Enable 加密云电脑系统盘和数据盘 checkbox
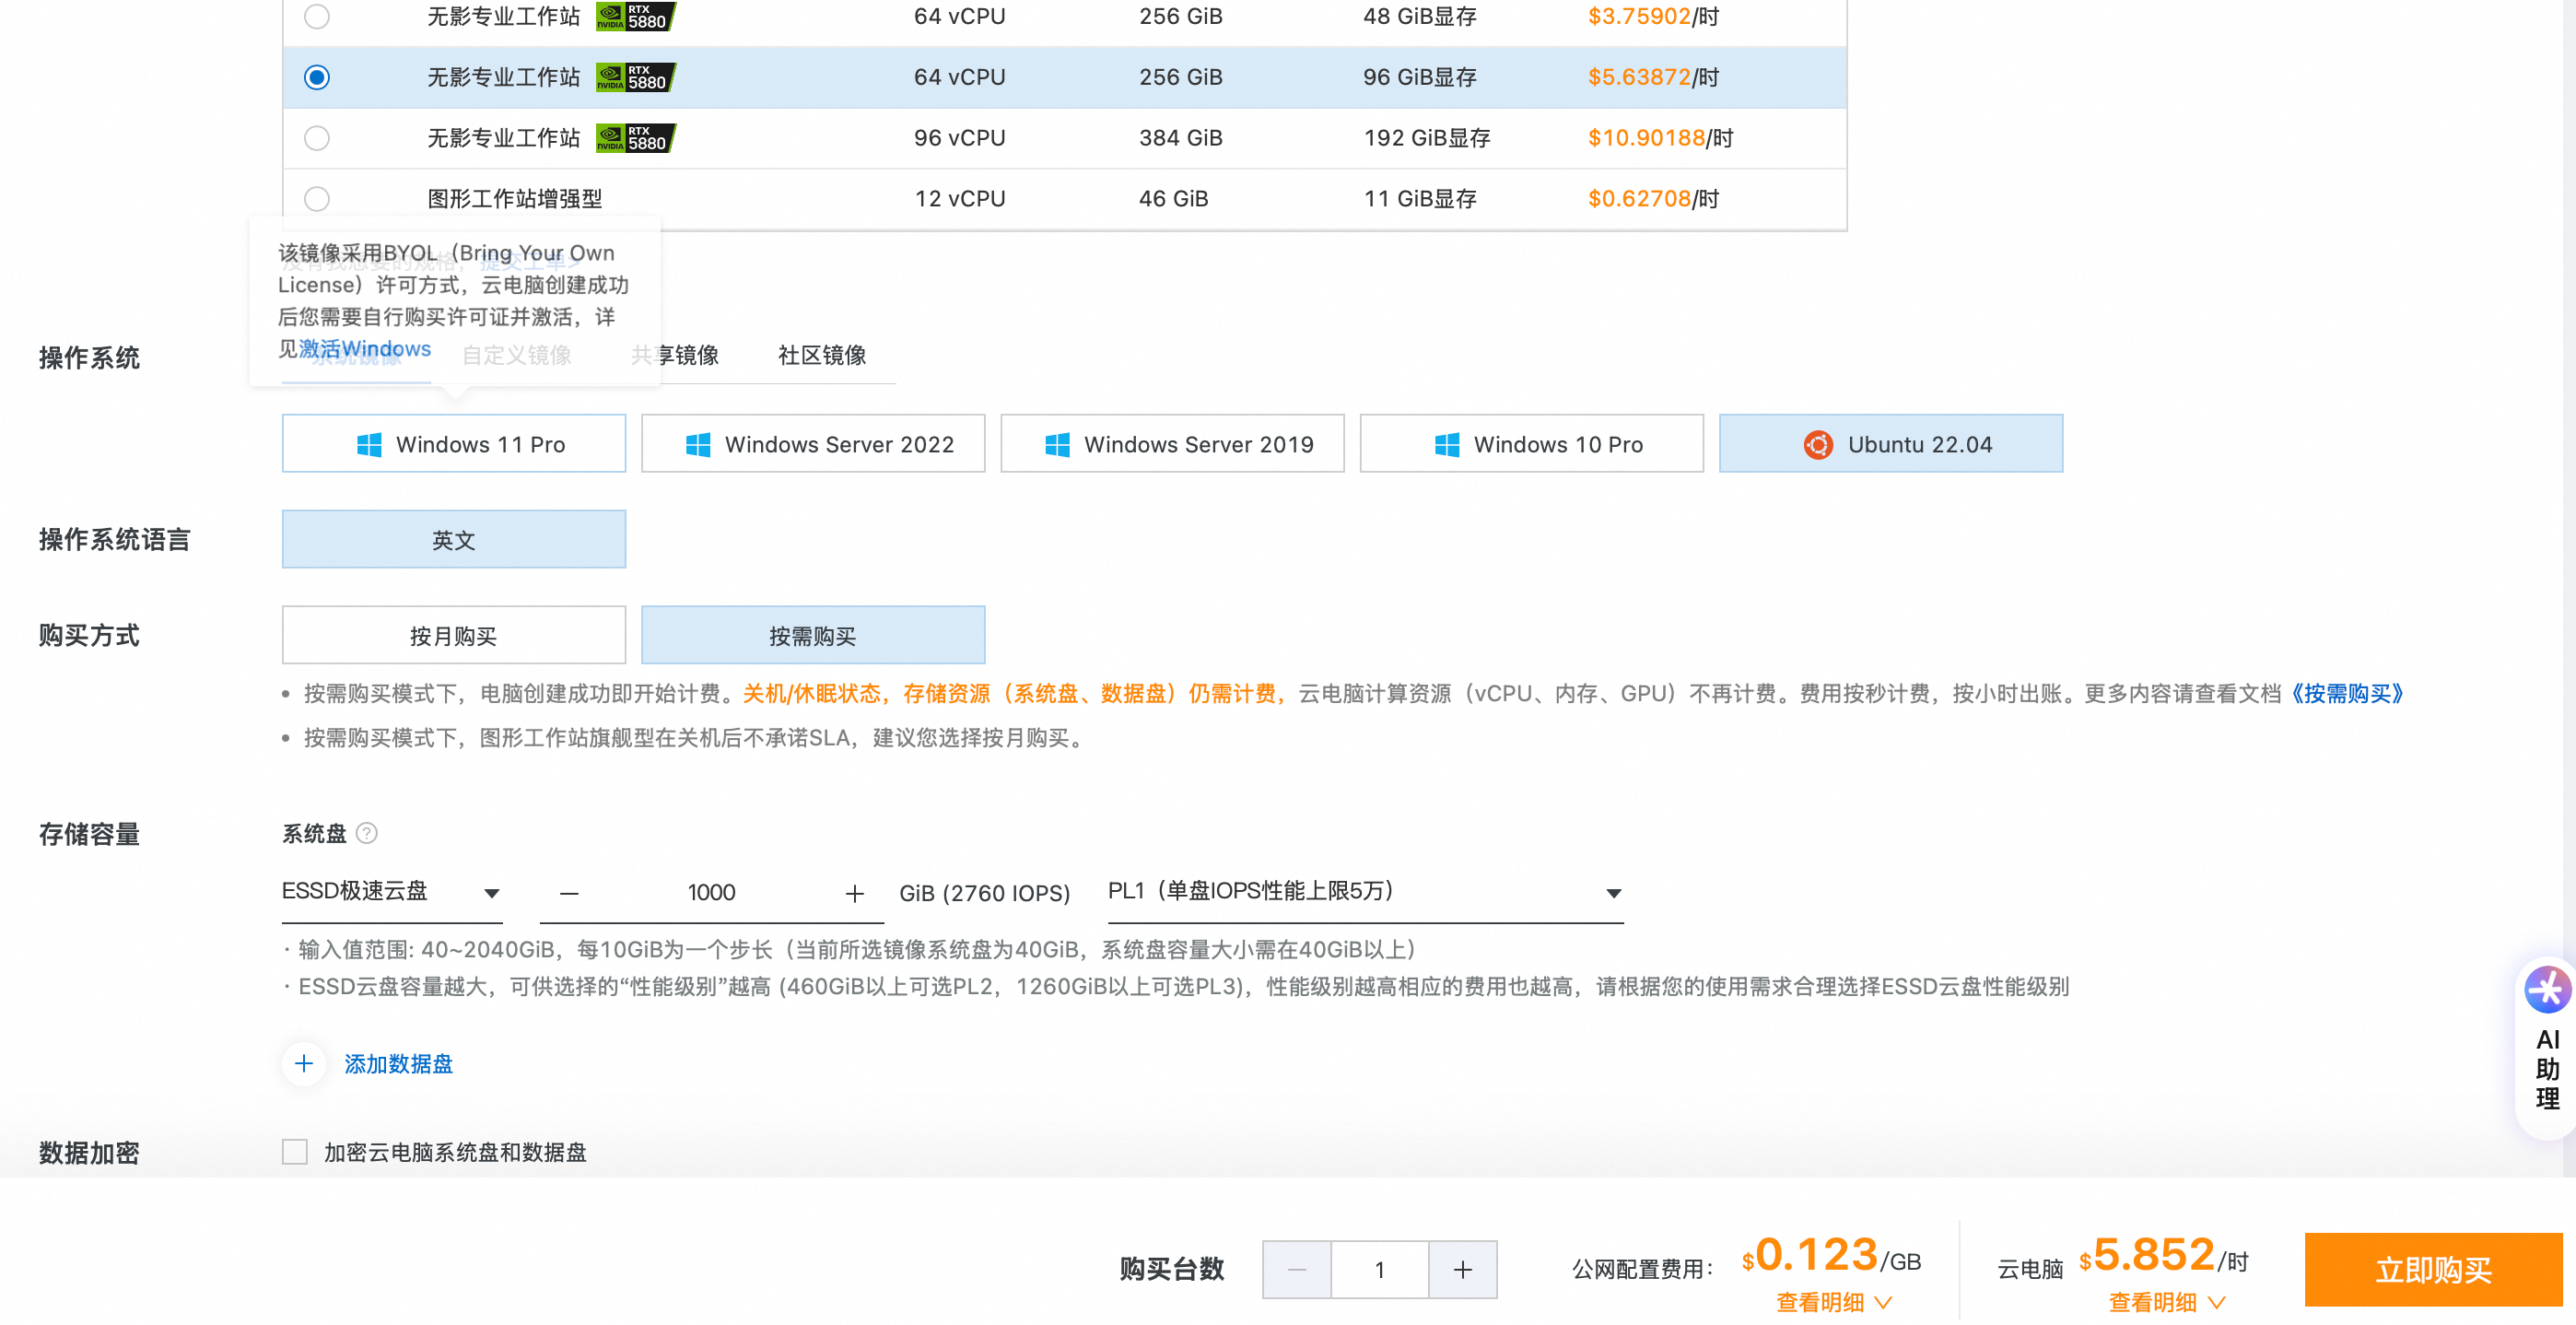 (295, 1152)
